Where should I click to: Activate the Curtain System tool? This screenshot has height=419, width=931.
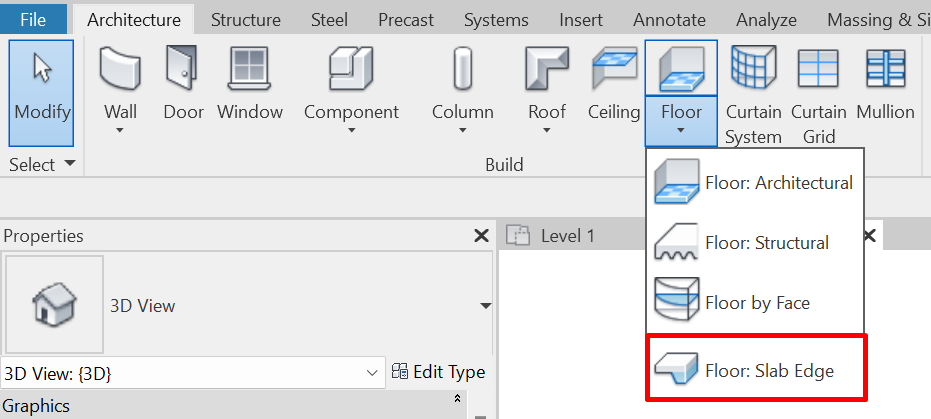pyautogui.click(x=753, y=95)
